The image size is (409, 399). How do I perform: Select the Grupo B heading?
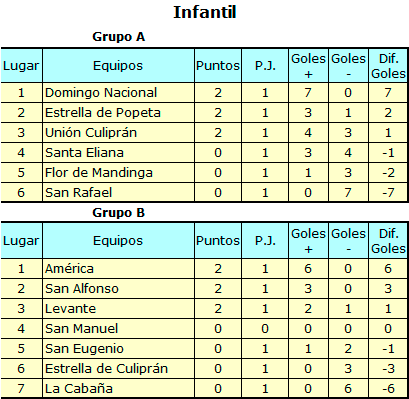coord(118,213)
